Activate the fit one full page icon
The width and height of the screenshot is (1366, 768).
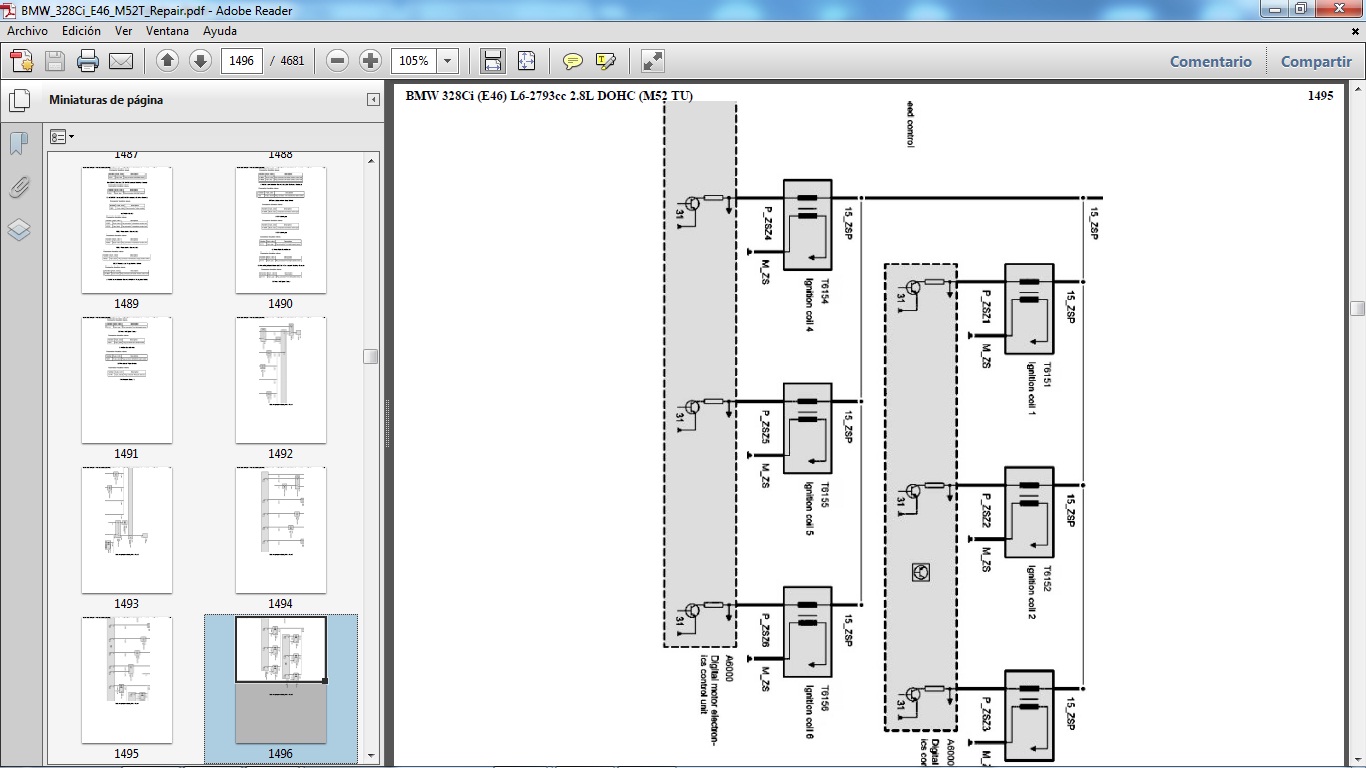coord(526,61)
